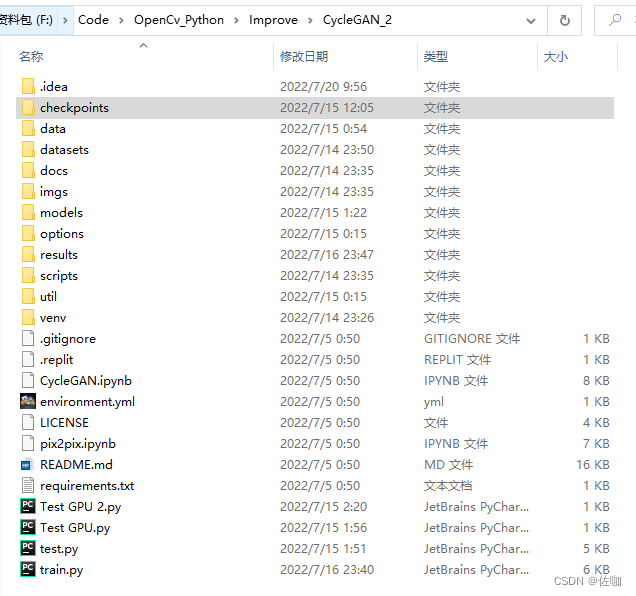Click the docs folder icon
Viewport: 636px width, 596px height.
pos(28,170)
